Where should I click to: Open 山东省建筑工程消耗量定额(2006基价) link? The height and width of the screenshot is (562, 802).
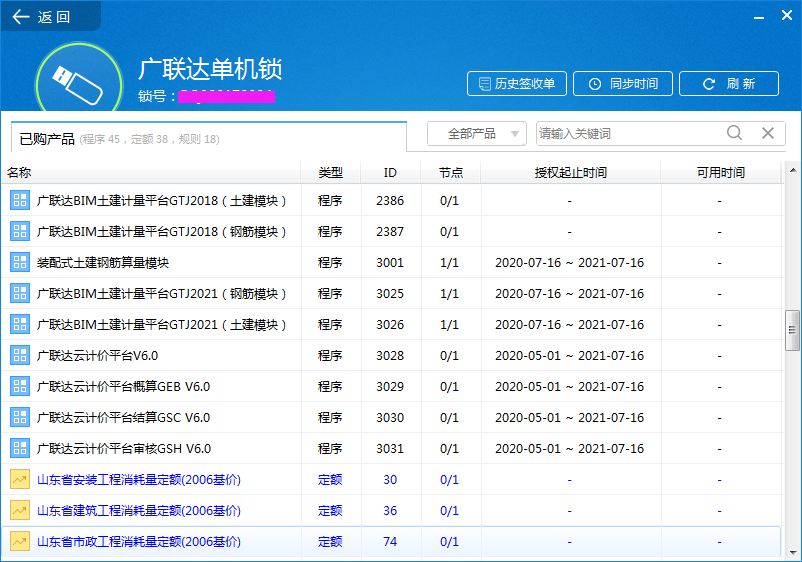(139, 510)
